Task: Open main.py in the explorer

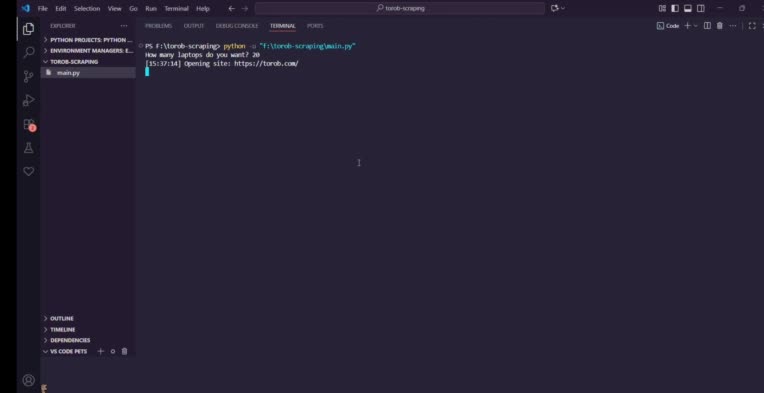Action: (88, 73)
